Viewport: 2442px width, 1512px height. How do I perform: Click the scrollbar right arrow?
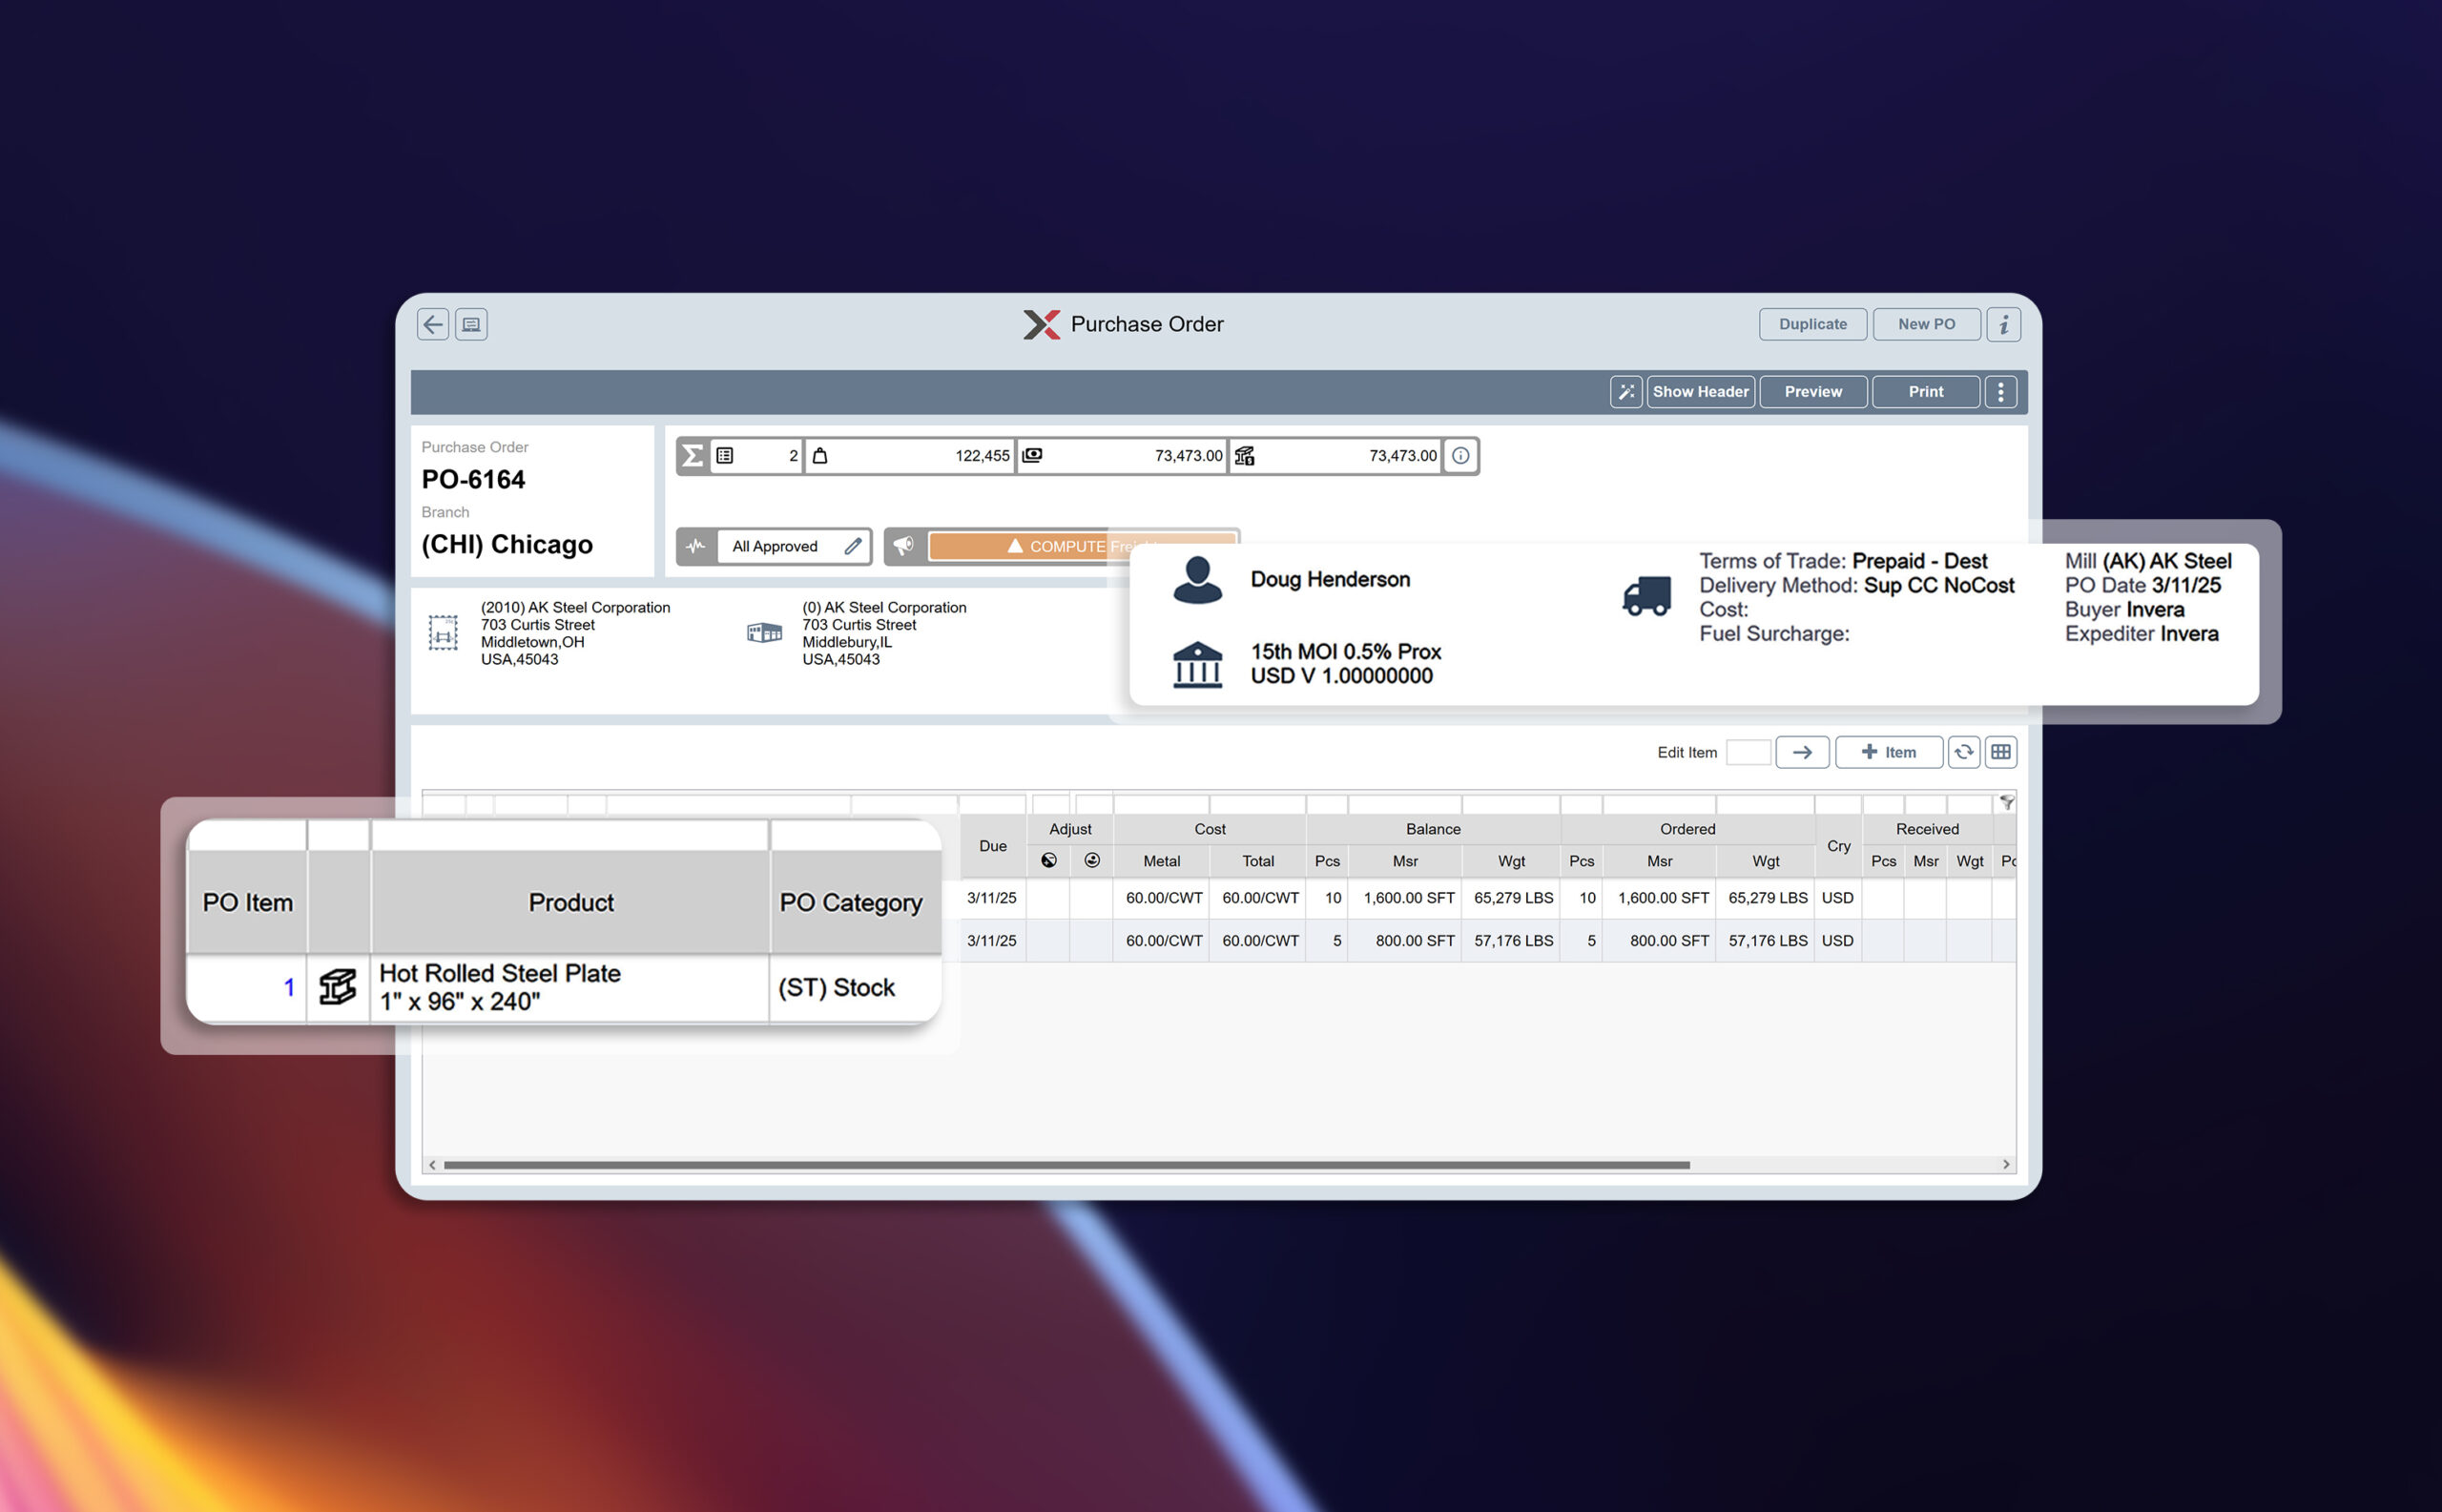(2005, 1165)
